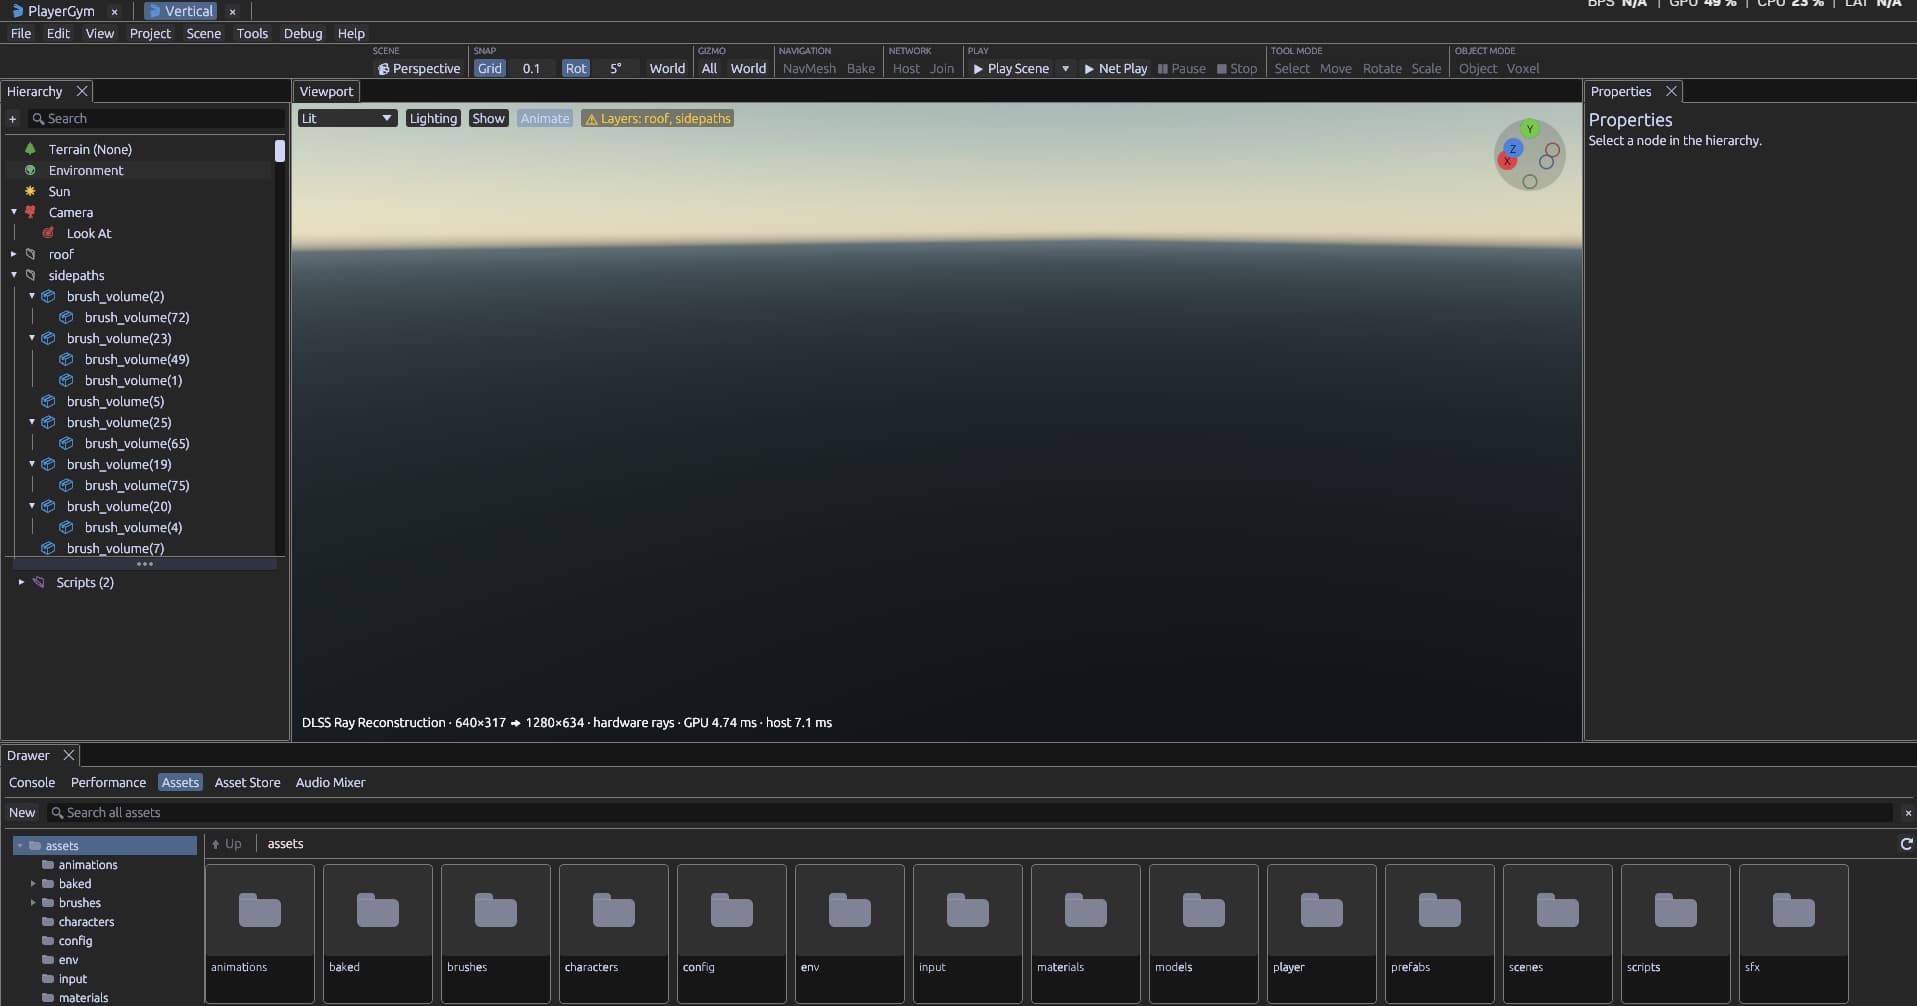Click the Terrain tree icon in Hierarchy
The image size is (1917, 1006).
click(30, 149)
